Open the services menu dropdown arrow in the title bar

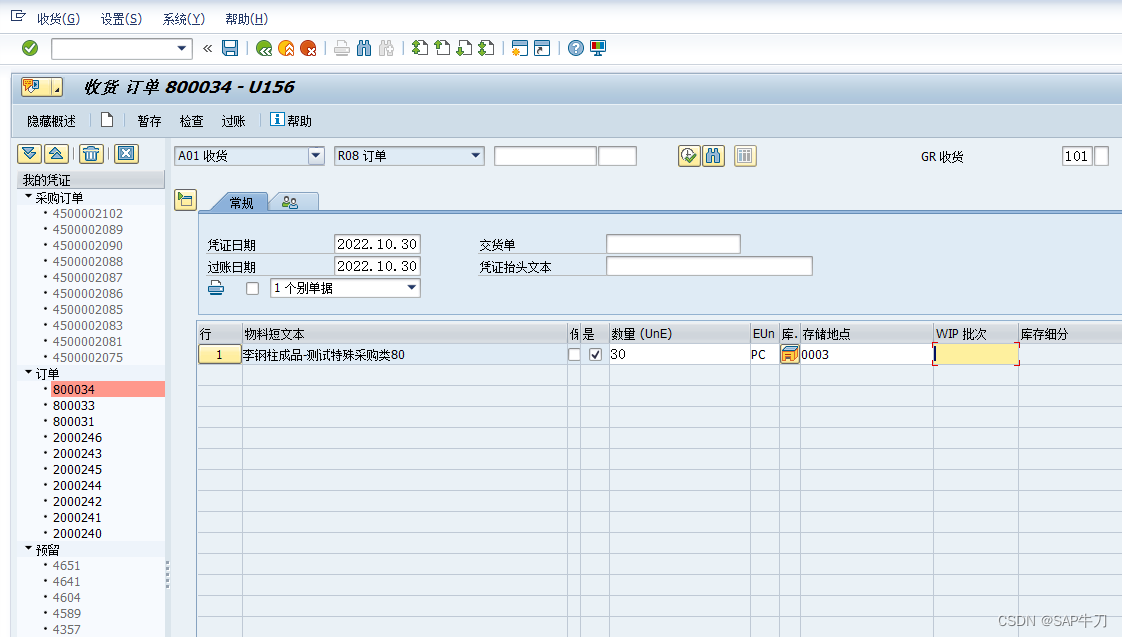point(57,87)
